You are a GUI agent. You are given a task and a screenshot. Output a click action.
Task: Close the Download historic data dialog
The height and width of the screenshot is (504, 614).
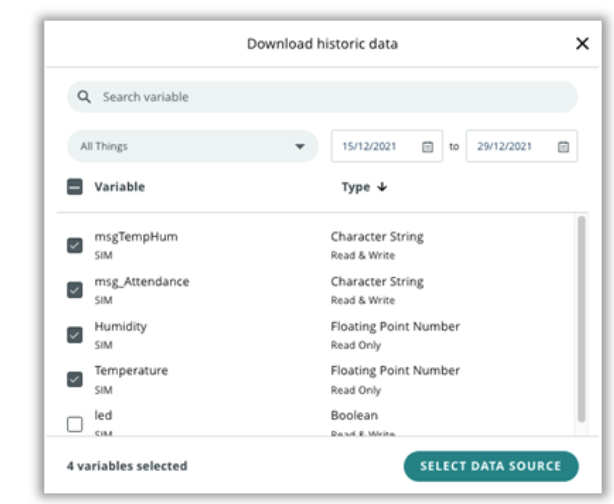[582, 44]
